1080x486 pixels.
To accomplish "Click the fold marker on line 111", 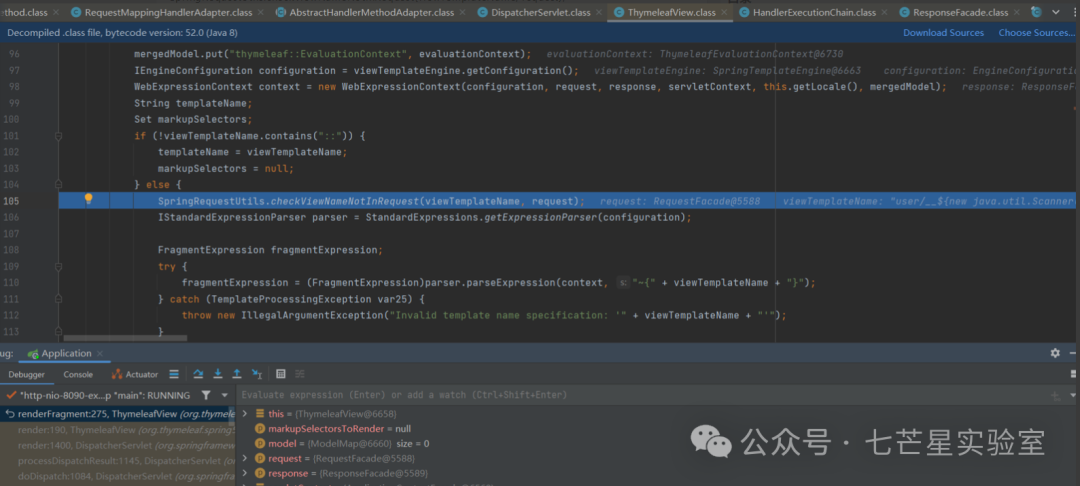I will pos(59,299).
